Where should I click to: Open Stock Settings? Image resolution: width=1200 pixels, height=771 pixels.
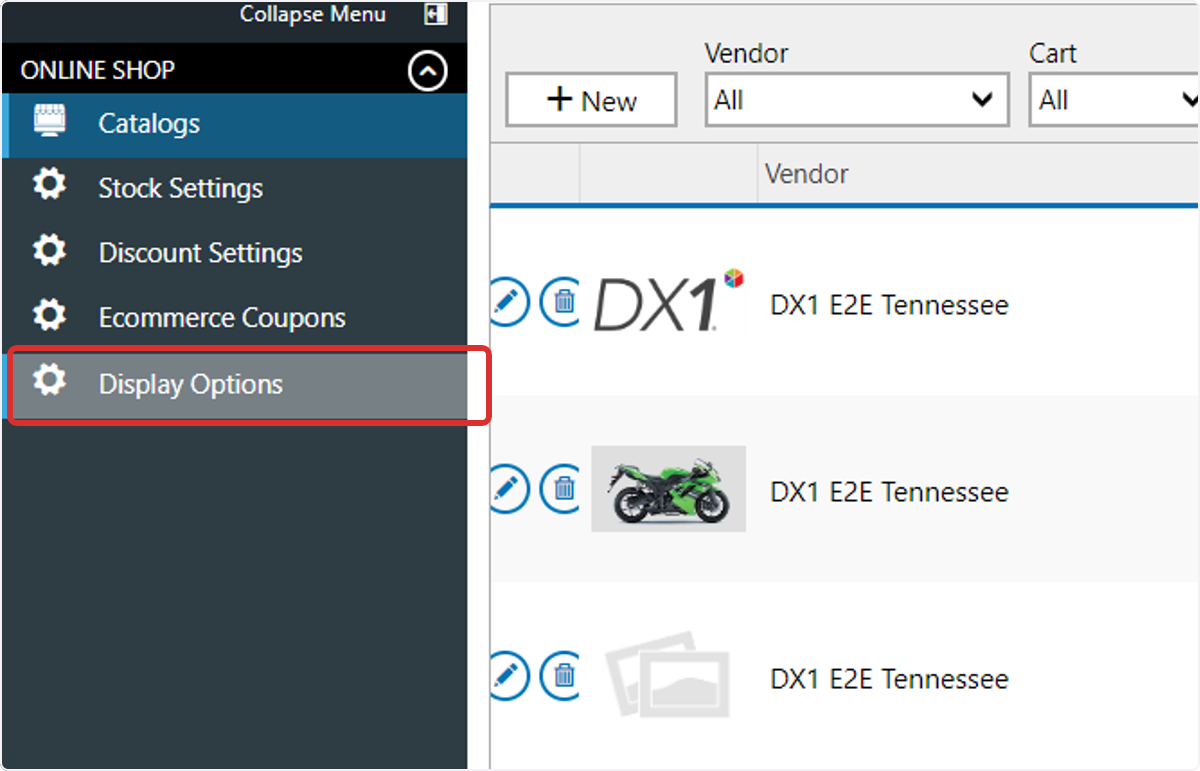(x=234, y=189)
